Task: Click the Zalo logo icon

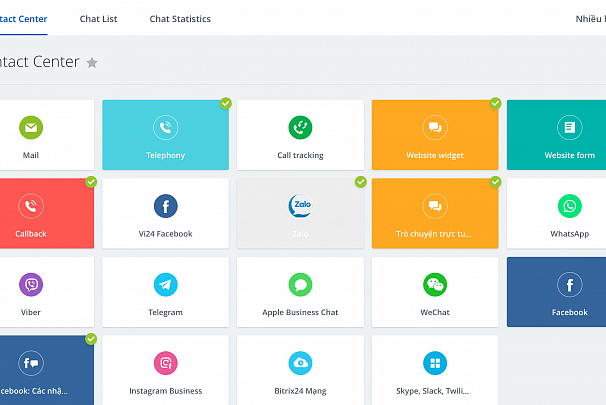Action: coord(300,206)
